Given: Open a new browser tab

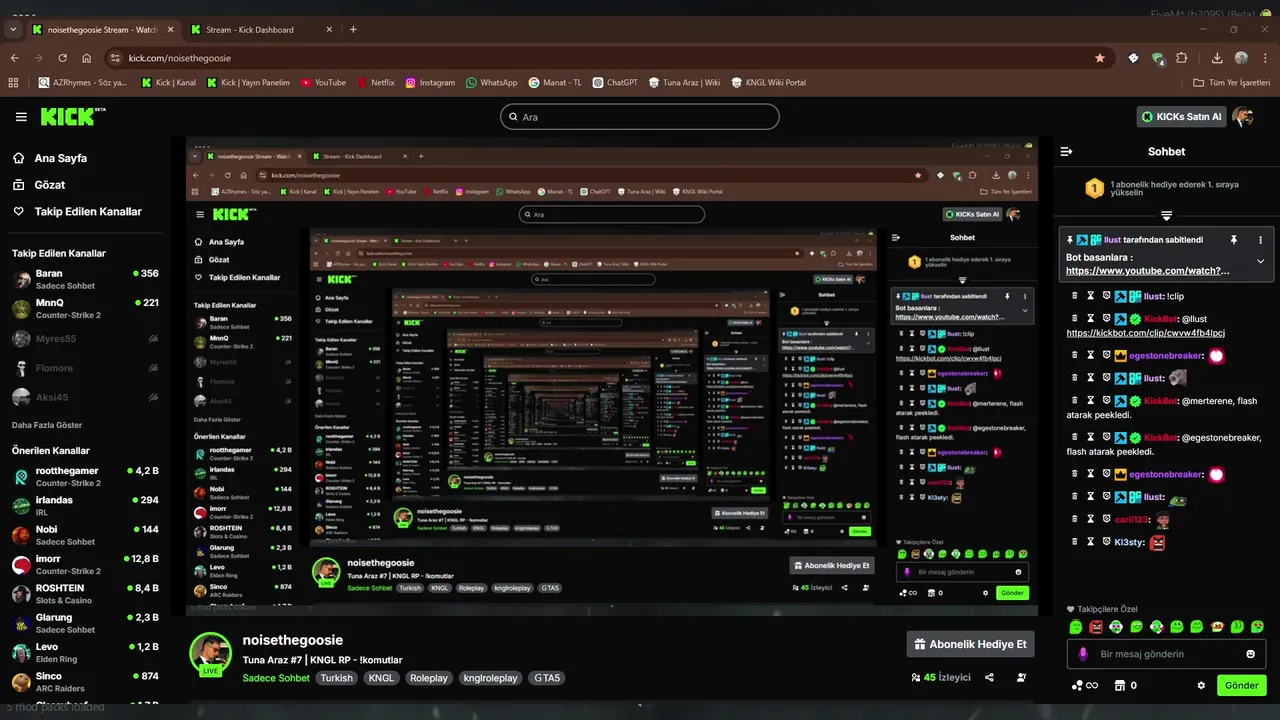Looking at the screenshot, I should [x=353, y=30].
